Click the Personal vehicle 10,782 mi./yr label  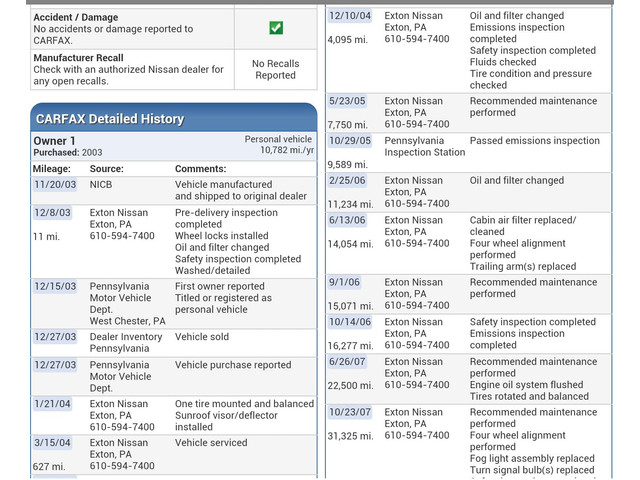click(x=279, y=145)
